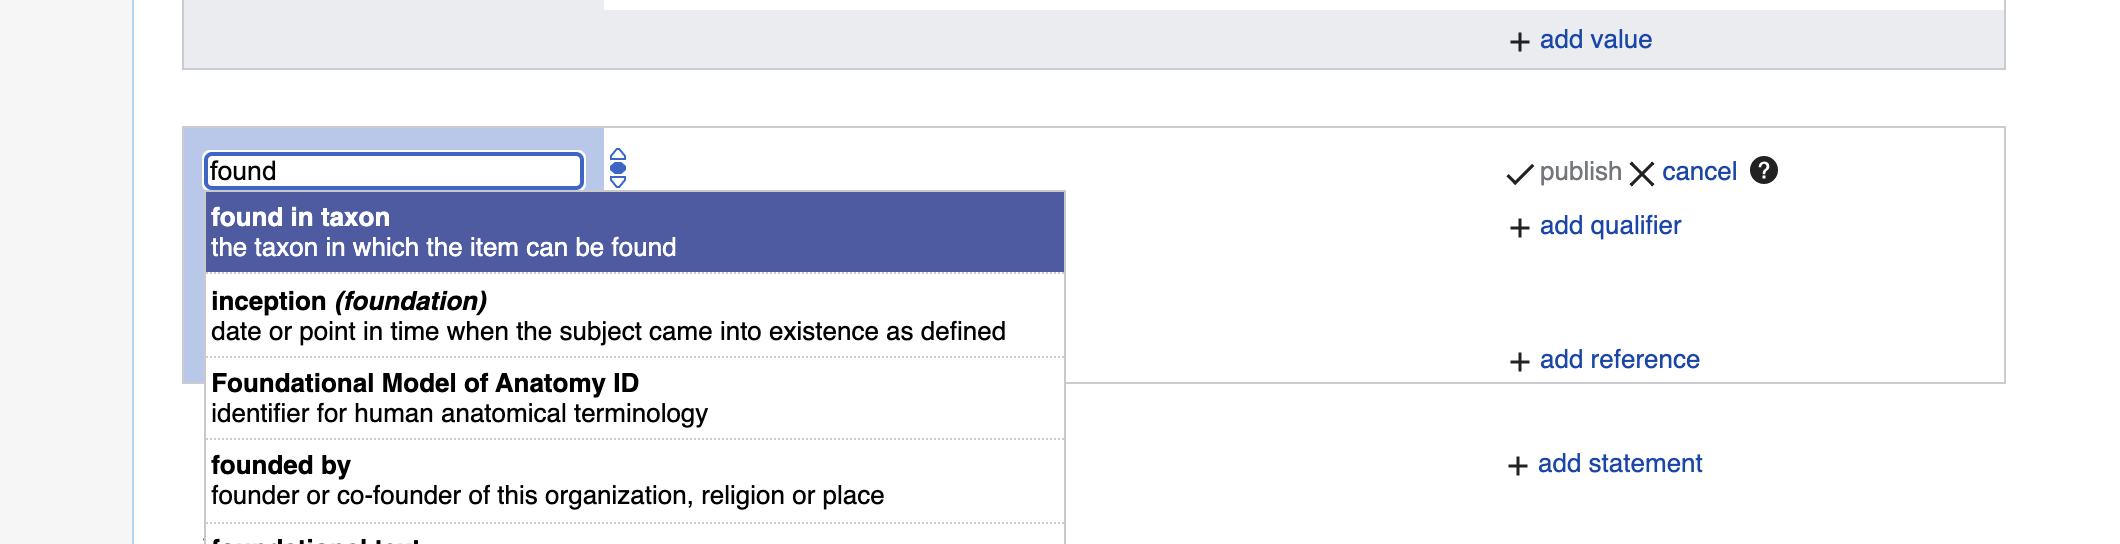Publish the statement via publish text

pos(1580,172)
